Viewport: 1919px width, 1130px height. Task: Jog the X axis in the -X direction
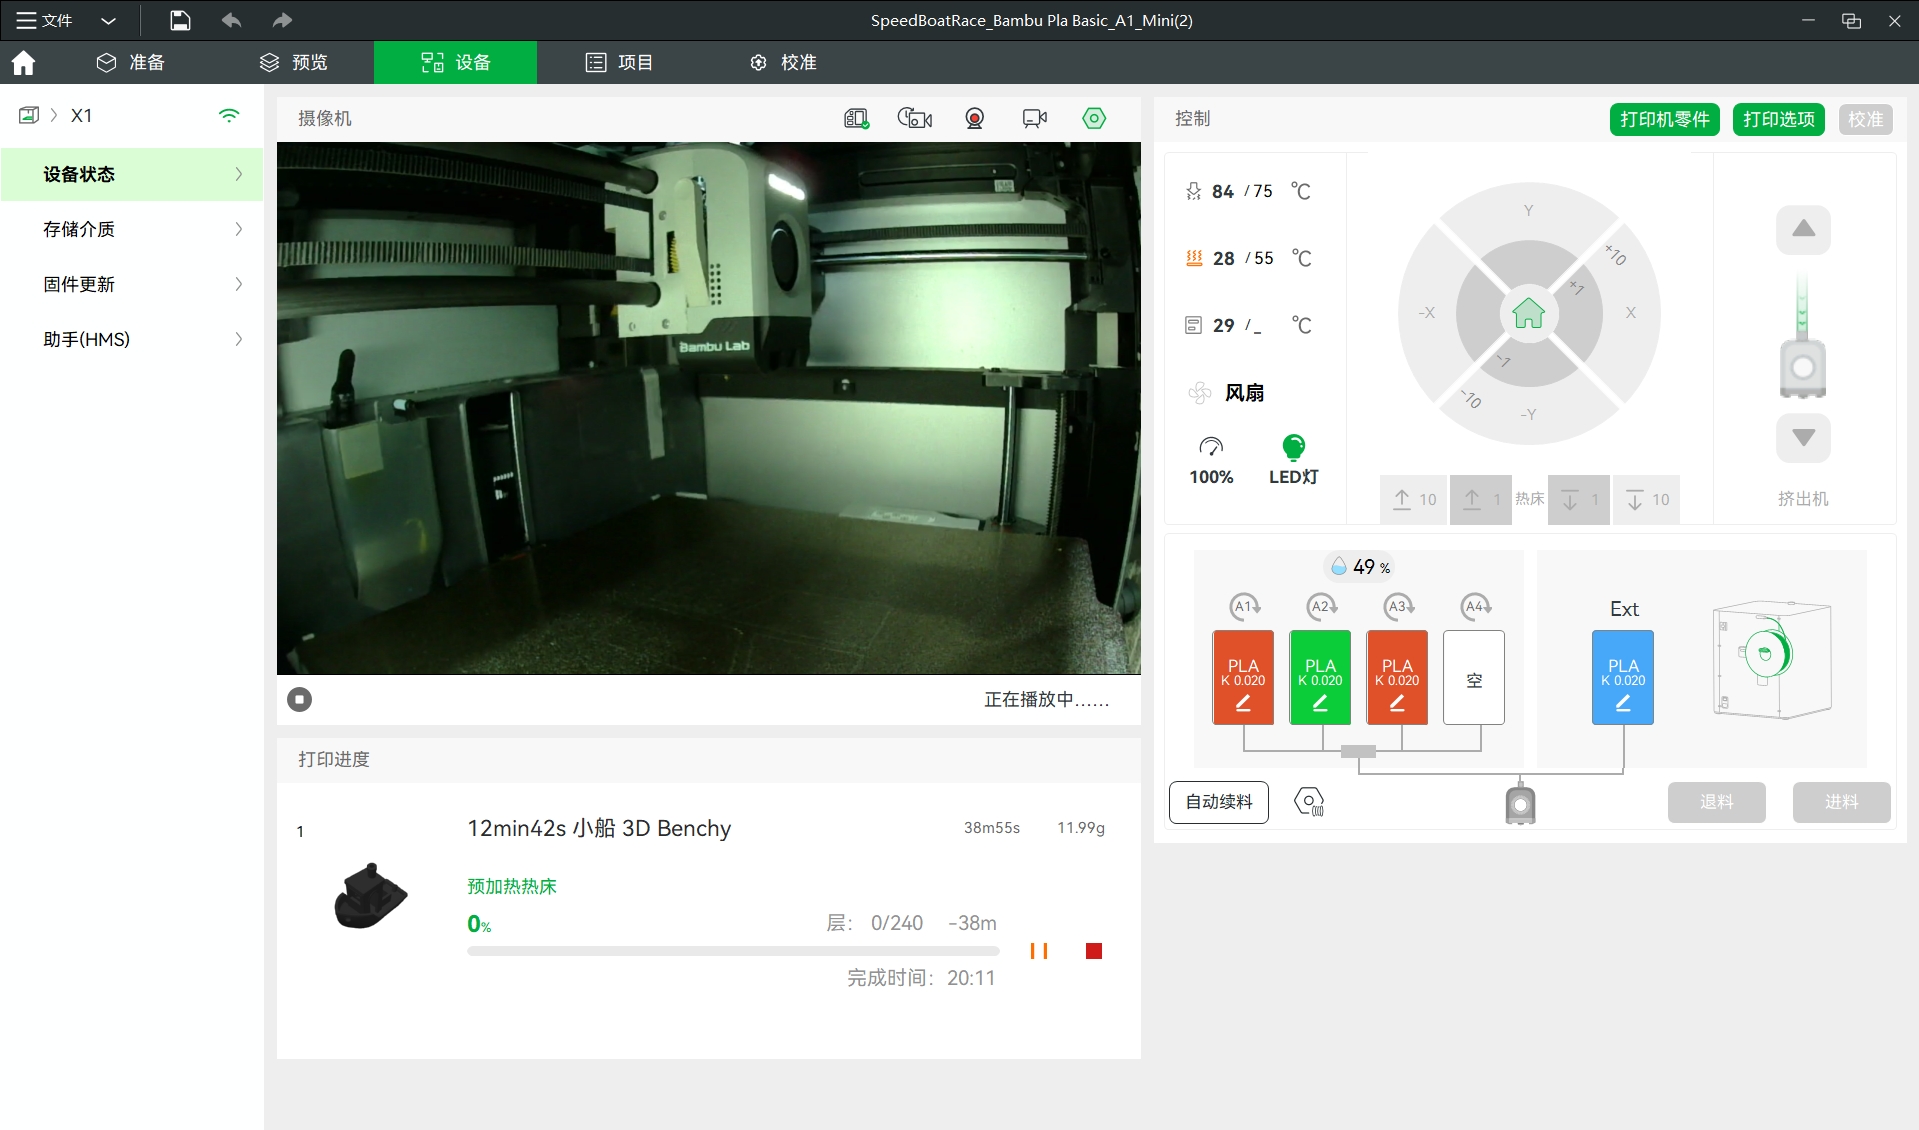coord(1426,313)
